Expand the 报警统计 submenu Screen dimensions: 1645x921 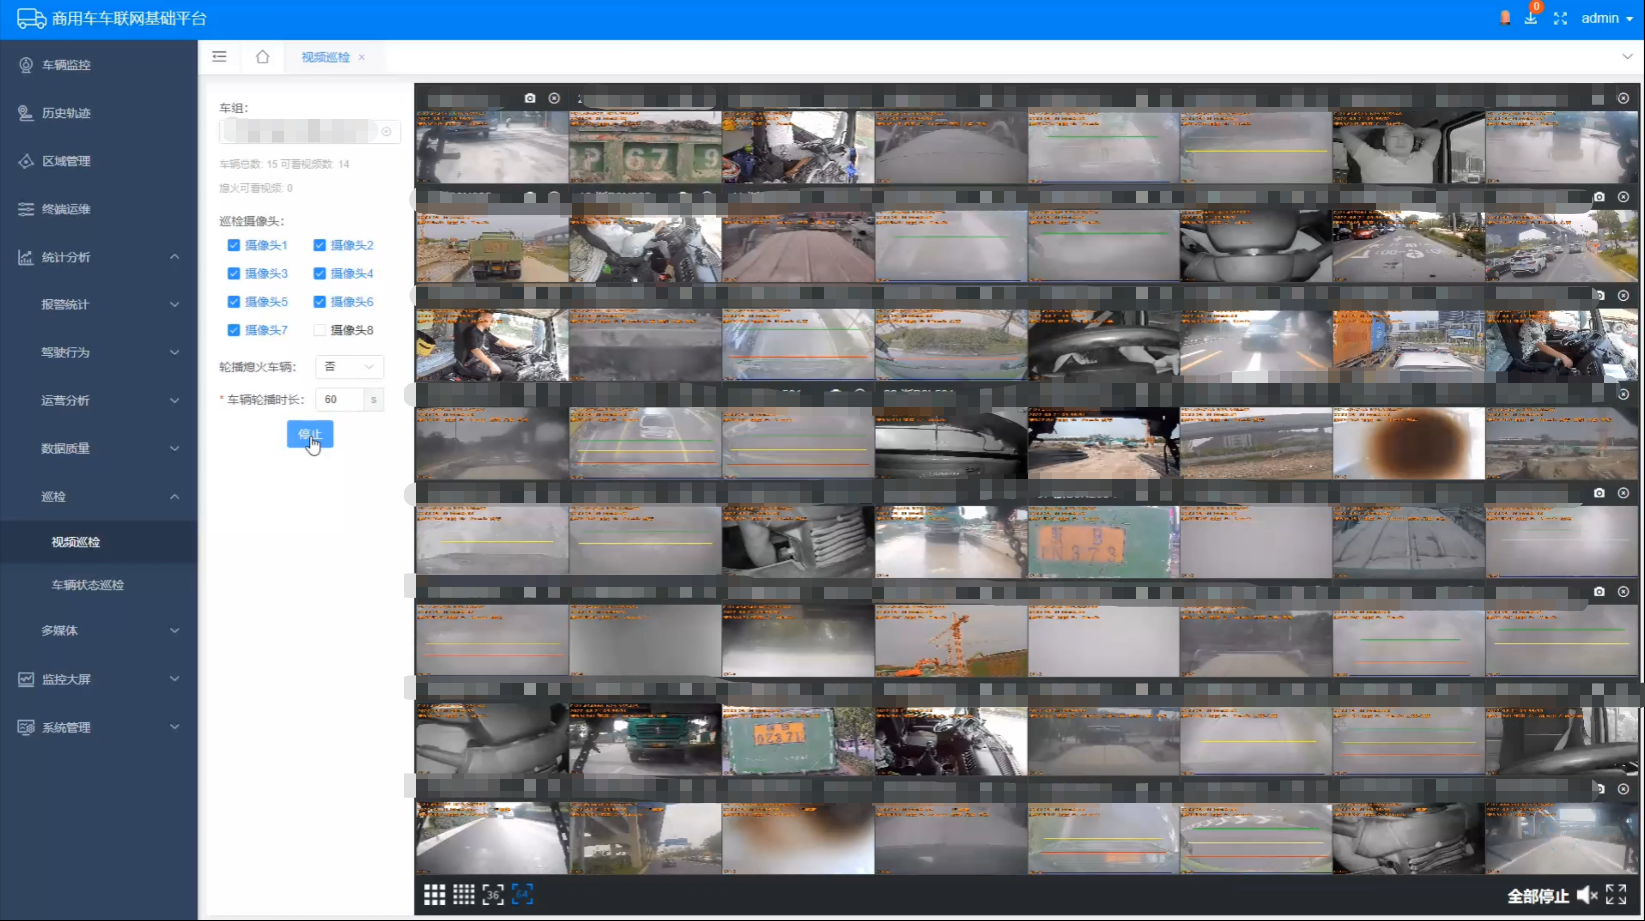tap(99, 304)
